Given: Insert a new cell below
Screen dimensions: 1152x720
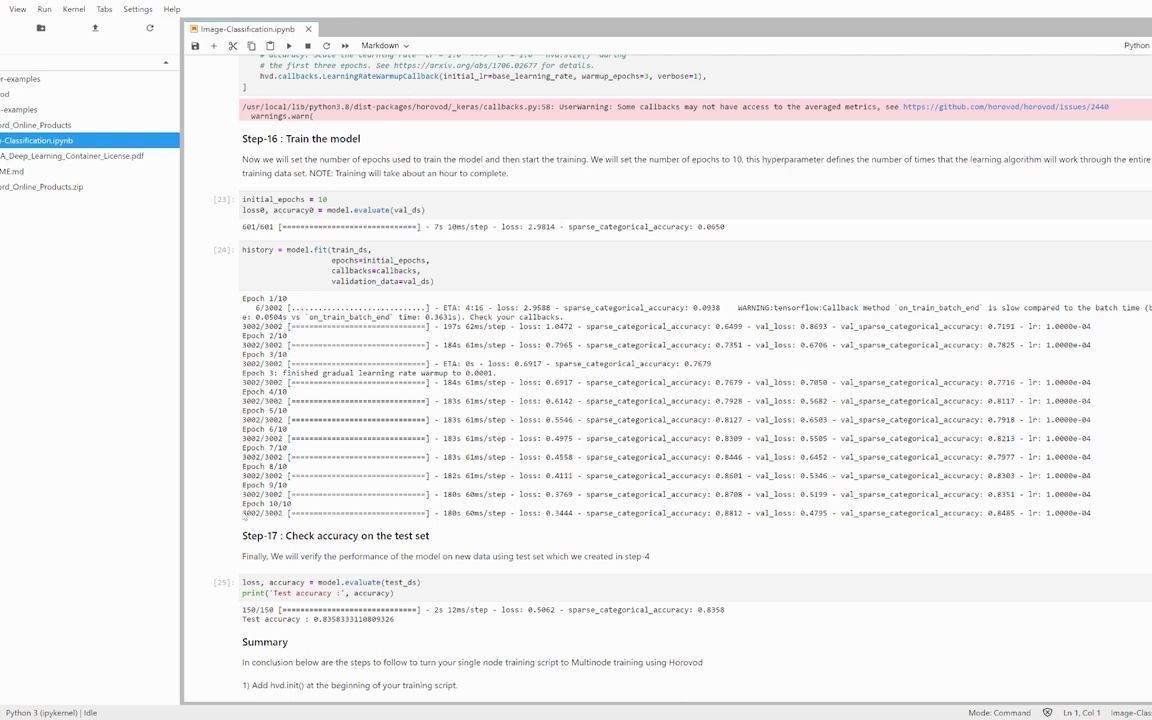Looking at the screenshot, I should [213, 45].
